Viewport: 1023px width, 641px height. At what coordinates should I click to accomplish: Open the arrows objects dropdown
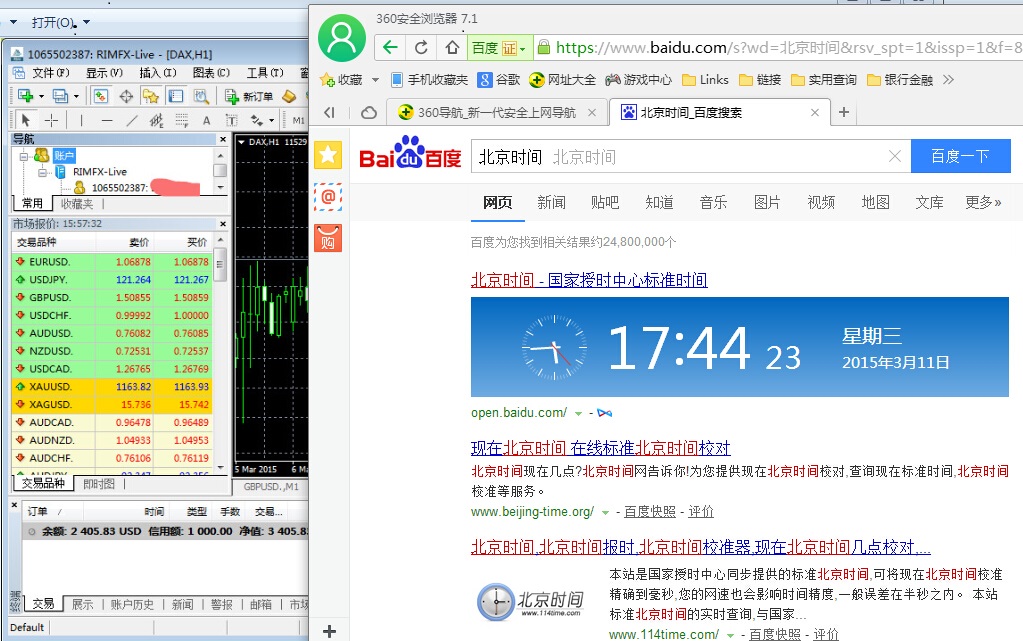pos(271,120)
